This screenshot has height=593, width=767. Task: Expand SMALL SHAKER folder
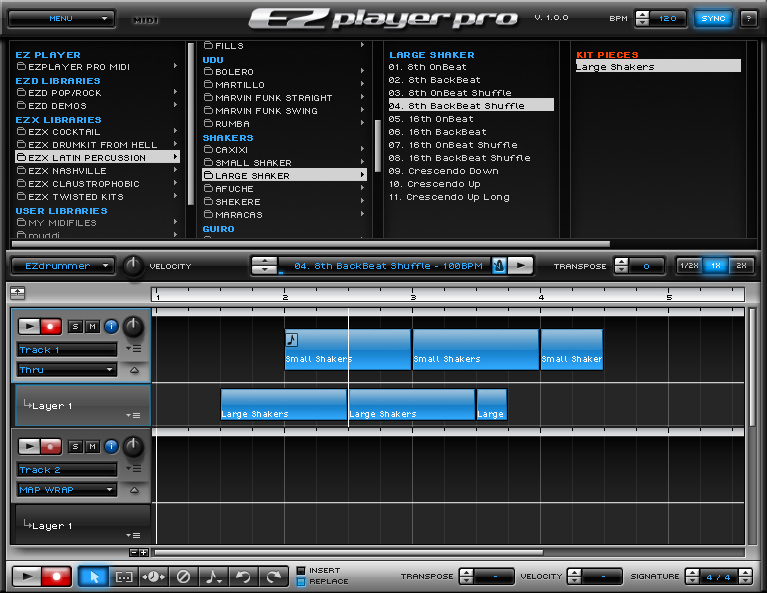pyautogui.click(x=284, y=163)
